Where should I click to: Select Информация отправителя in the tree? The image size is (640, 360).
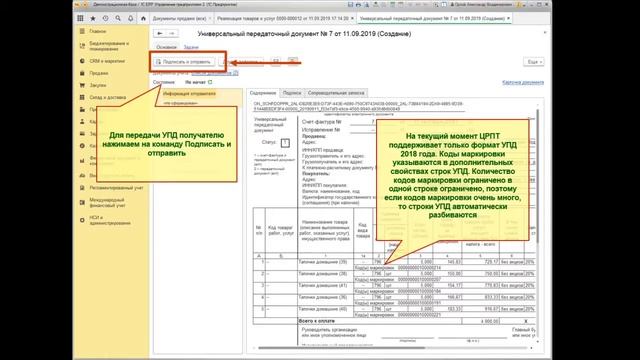189,93
